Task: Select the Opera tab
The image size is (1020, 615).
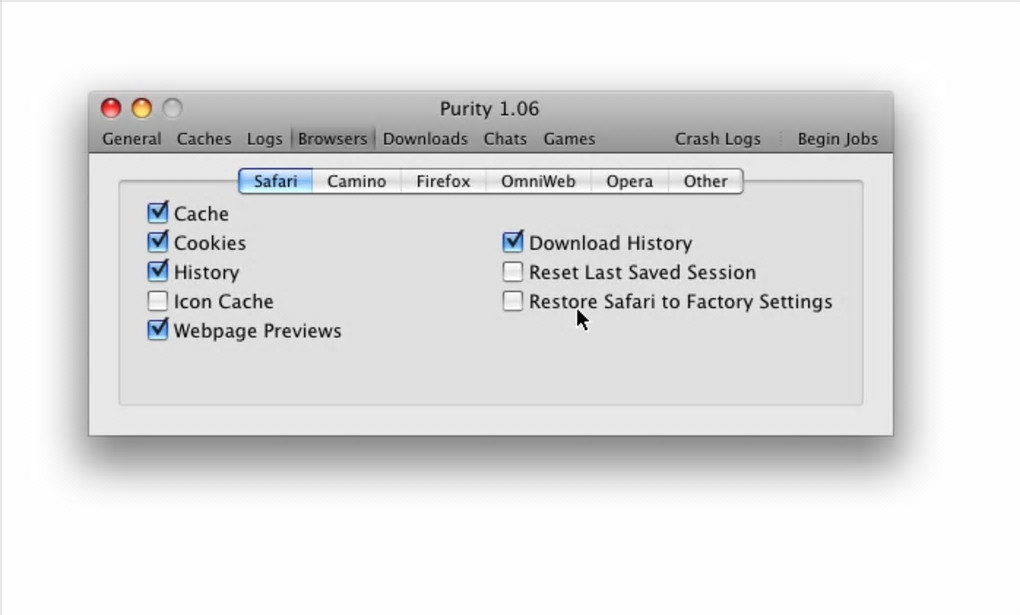Action: point(630,181)
